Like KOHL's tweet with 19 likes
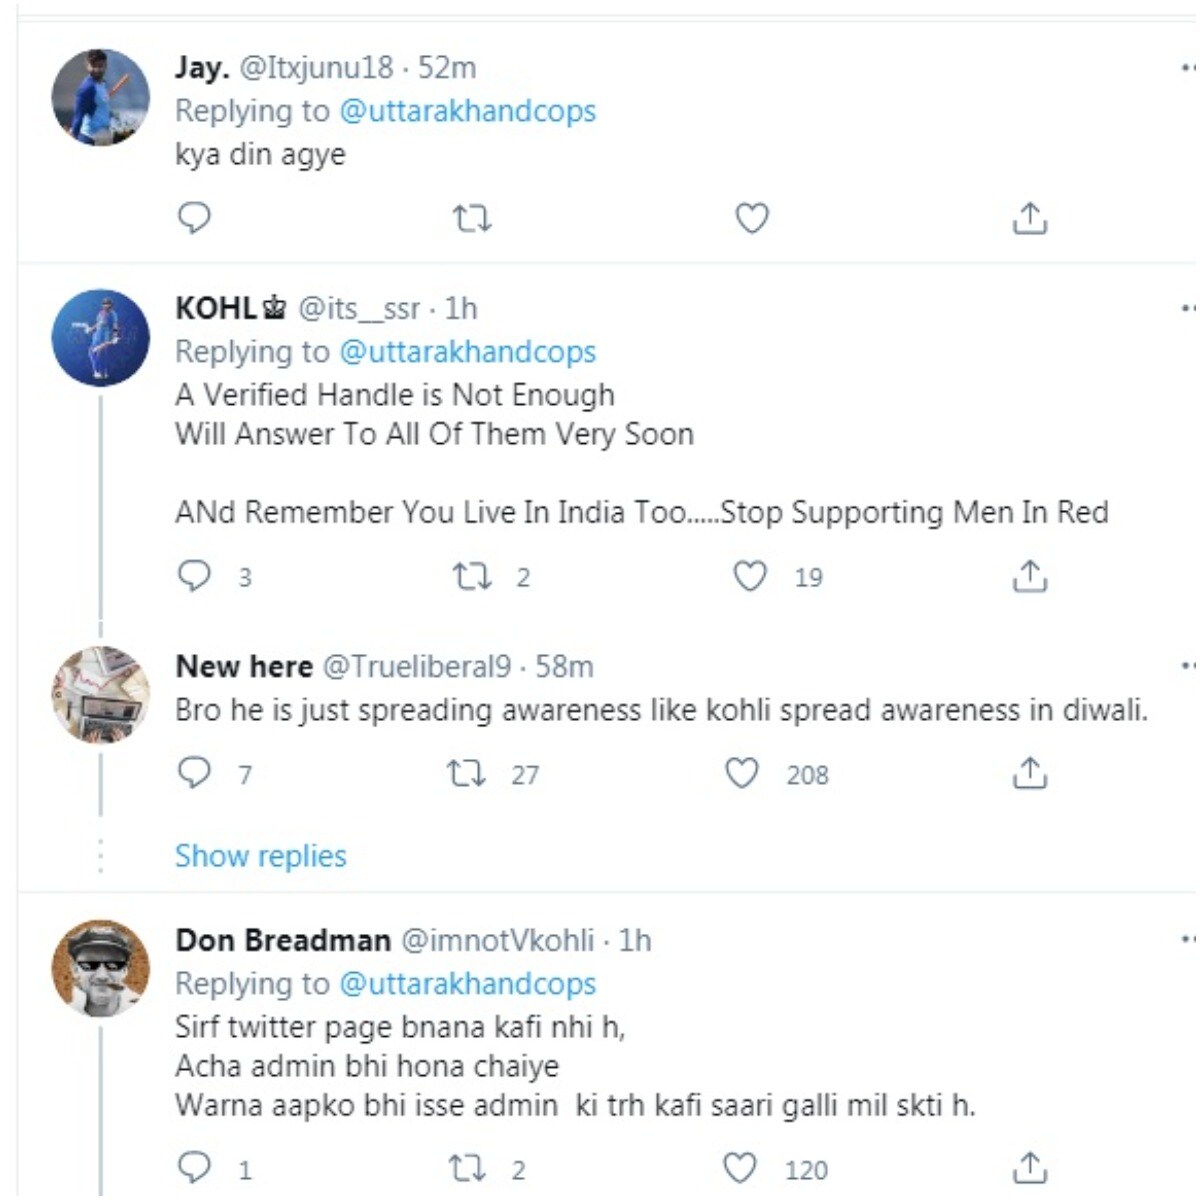 (x=751, y=576)
